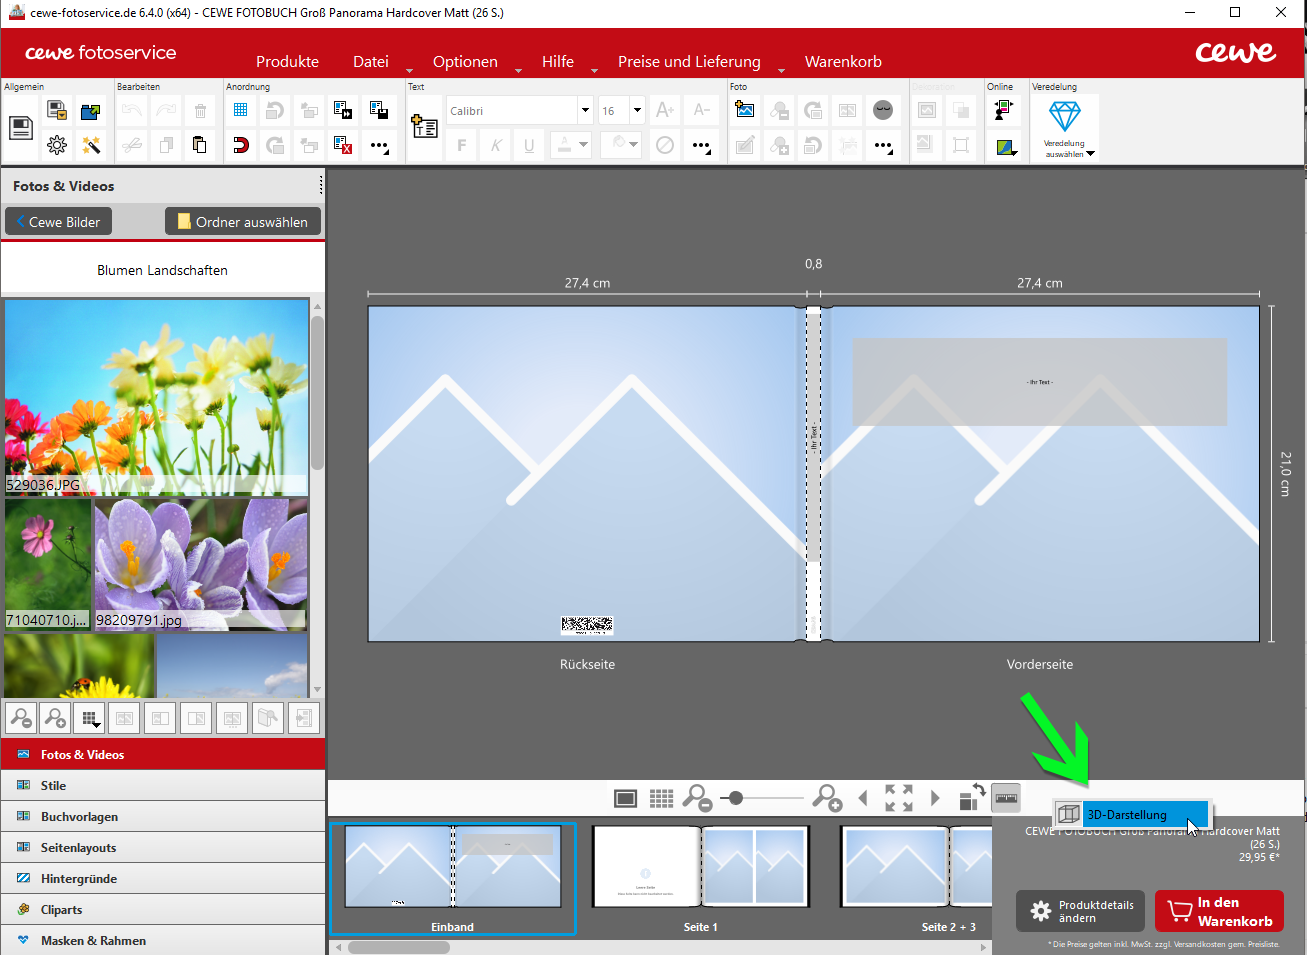Open the font size 16 dropdown
The width and height of the screenshot is (1307, 955).
637,110
